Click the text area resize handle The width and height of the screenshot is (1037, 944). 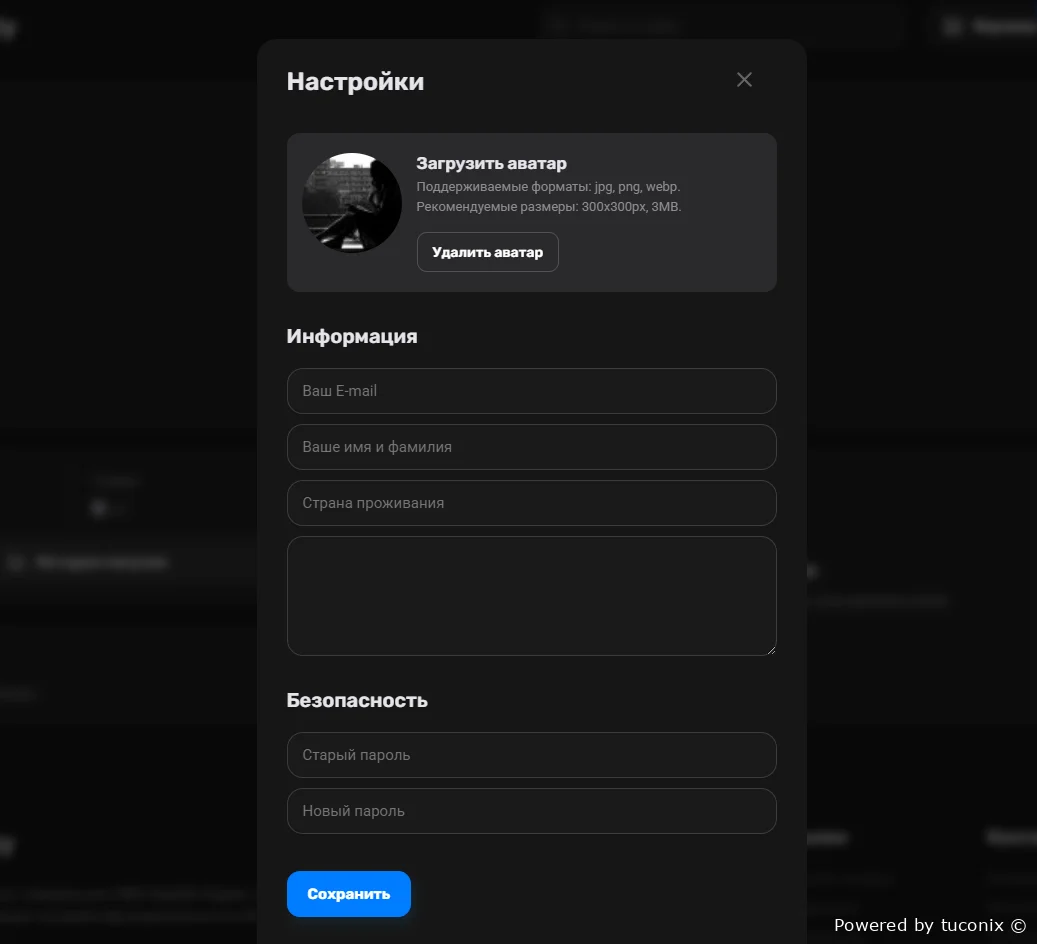tap(770, 649)
